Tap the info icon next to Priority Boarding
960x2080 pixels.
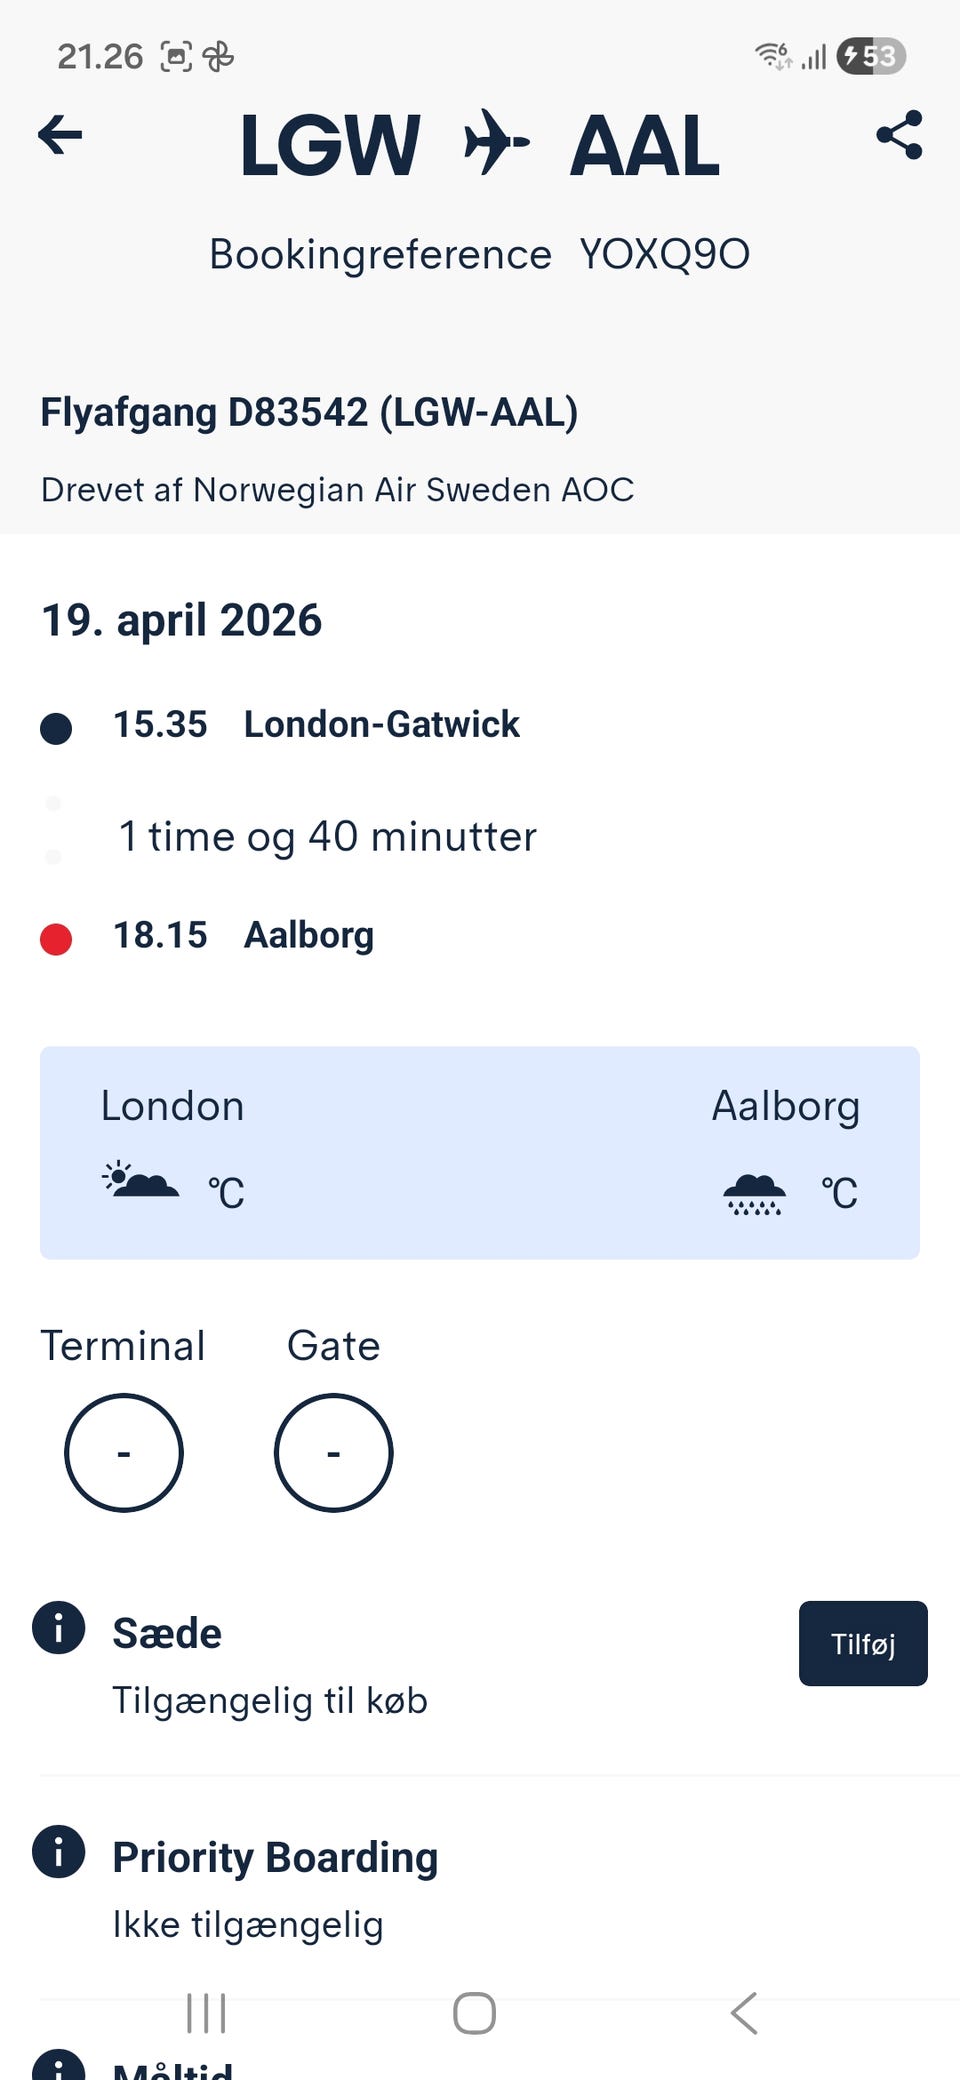click(58, 1852)
